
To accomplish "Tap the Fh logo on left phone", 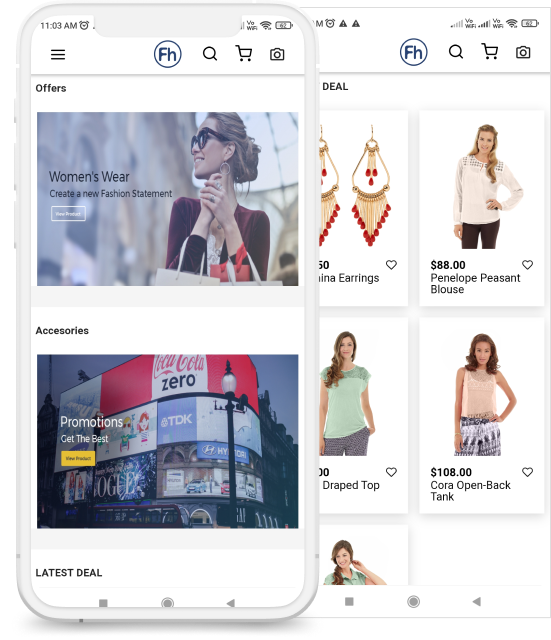I will point(167,54).
